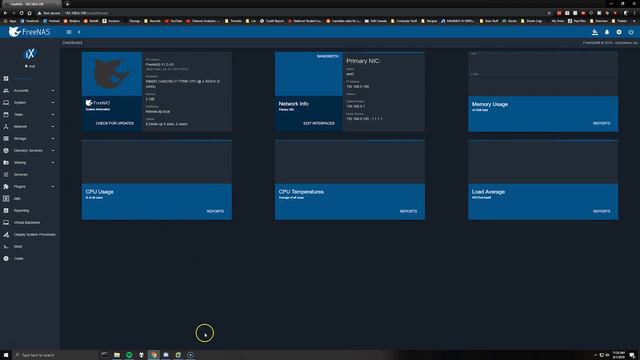The width and height of the screenshot is (640, 360).
Task: Open REPORTS on Memory Usage card
Action: (602, 123)
